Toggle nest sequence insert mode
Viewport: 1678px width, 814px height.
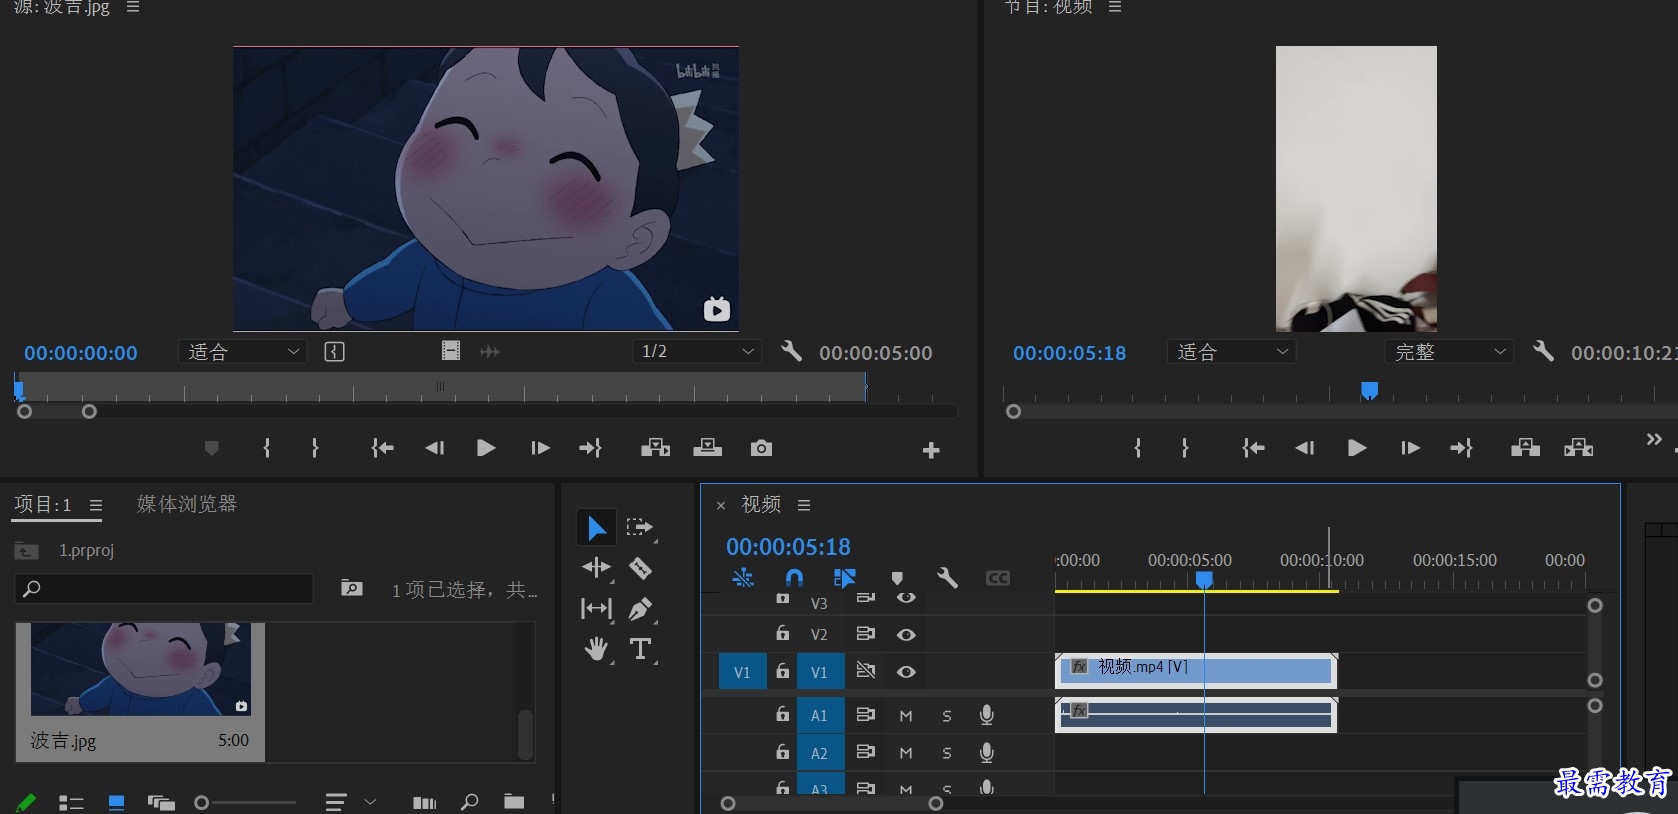tap(743, 578)
